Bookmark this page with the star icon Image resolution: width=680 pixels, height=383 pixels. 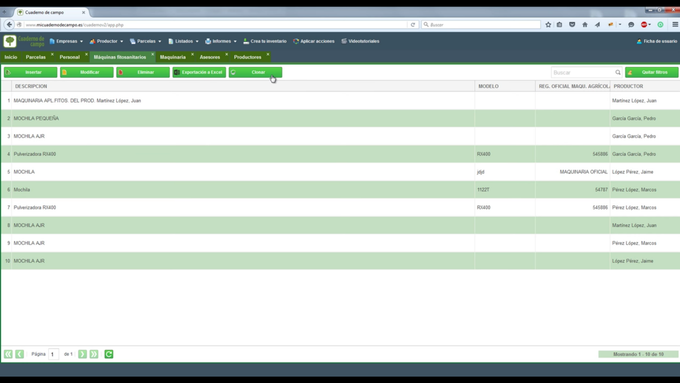(x=548, y=25)
